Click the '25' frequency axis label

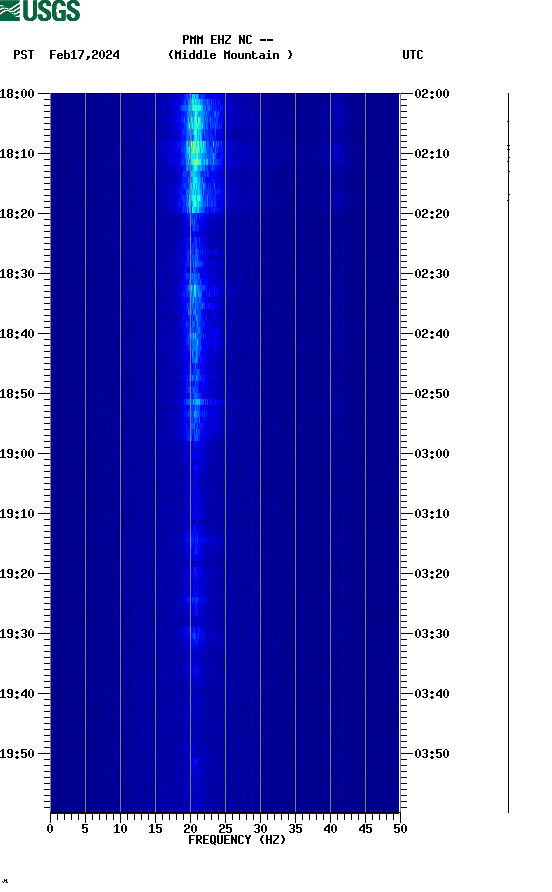pos(225,829)
